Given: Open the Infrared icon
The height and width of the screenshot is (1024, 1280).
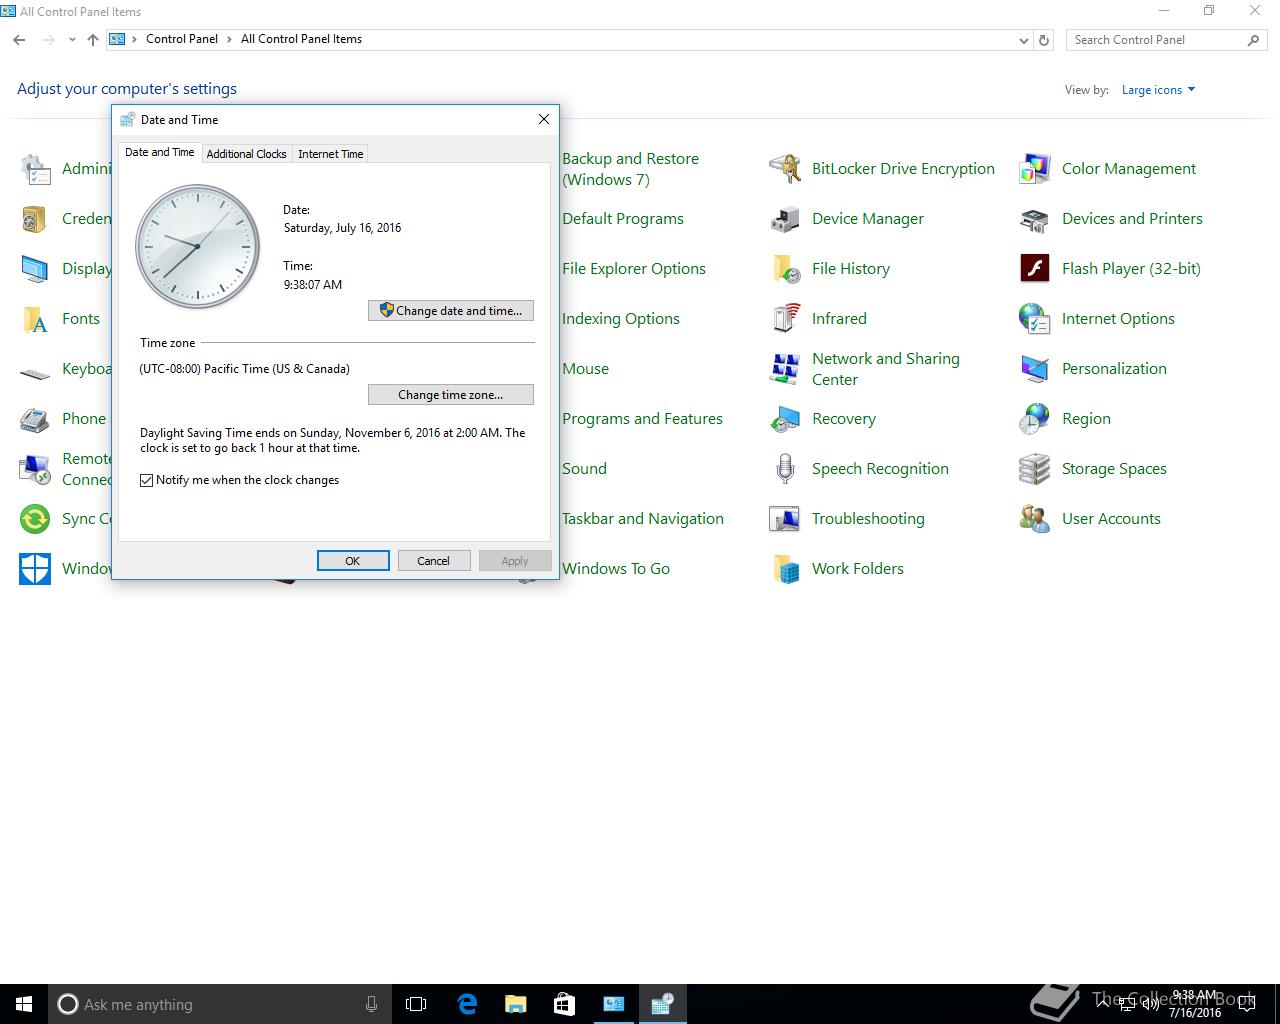Looking at the screenshot, I should point(785,319).
